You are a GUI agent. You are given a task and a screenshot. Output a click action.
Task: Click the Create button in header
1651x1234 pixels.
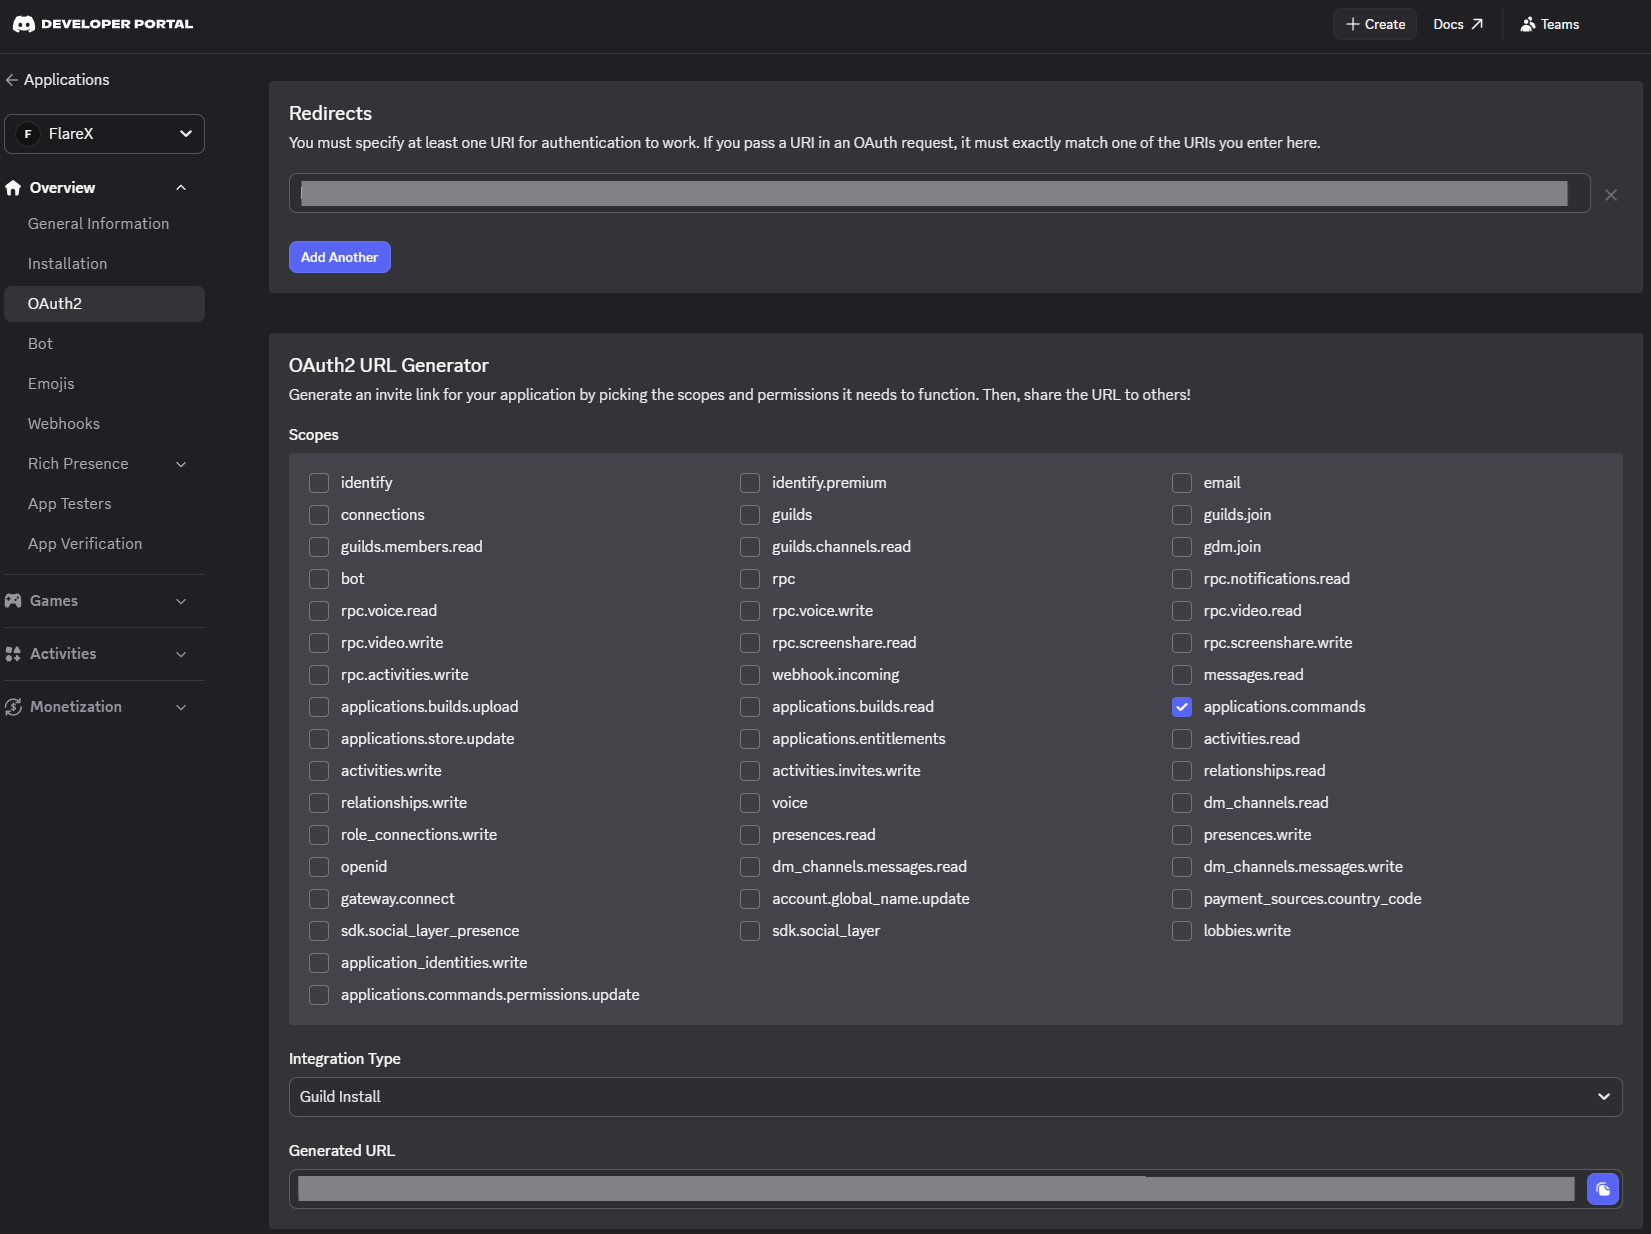pyautogui.click(x=1375, y=24)
